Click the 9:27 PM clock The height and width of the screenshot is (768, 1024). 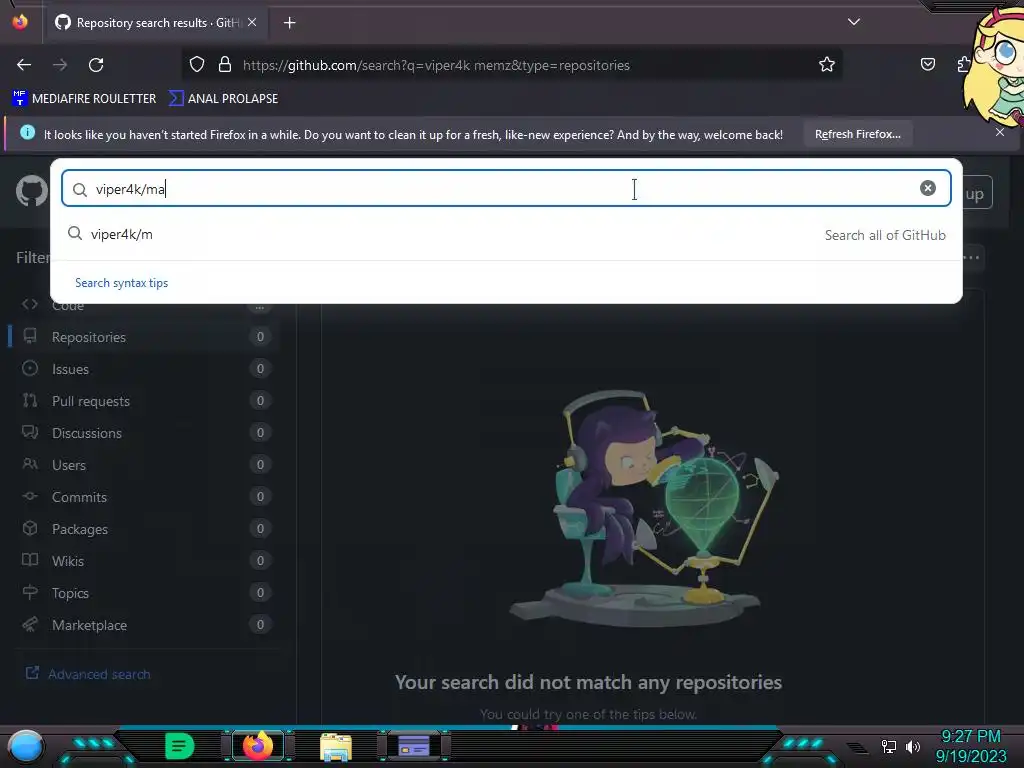pos(970,737)
